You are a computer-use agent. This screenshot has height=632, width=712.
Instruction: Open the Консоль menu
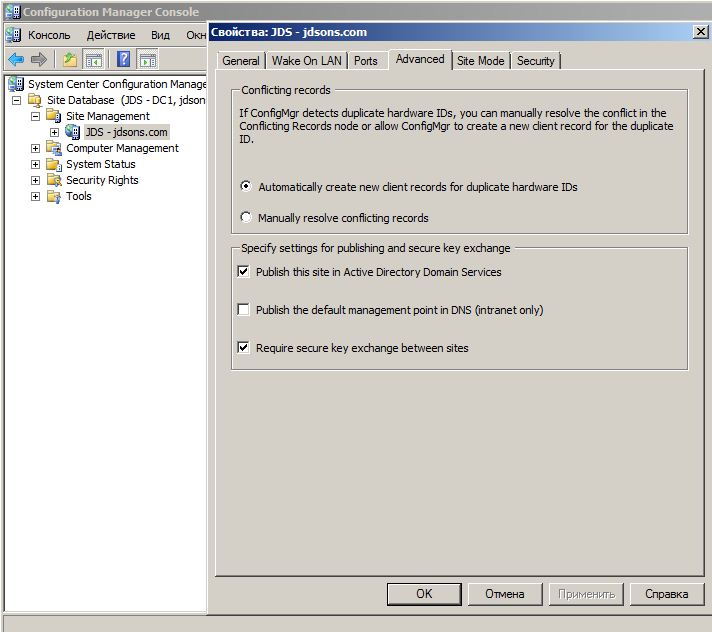point(49,35)
